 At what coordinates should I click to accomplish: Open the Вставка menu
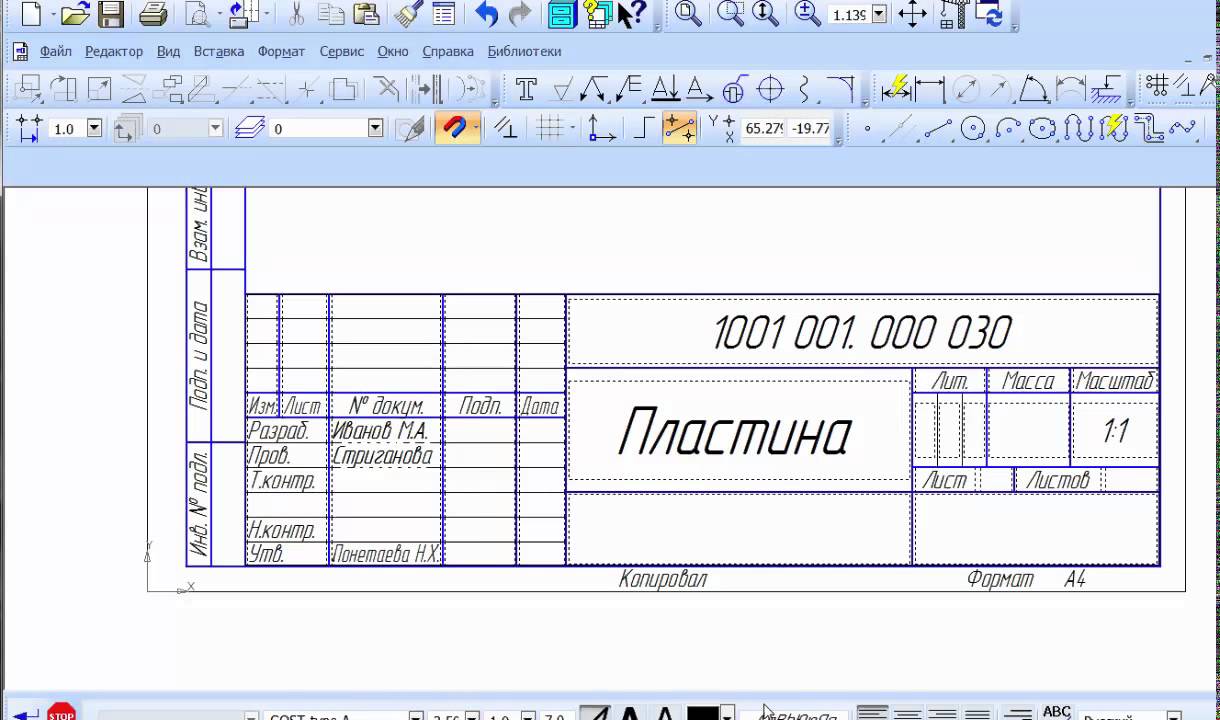[x=219, y=51]
